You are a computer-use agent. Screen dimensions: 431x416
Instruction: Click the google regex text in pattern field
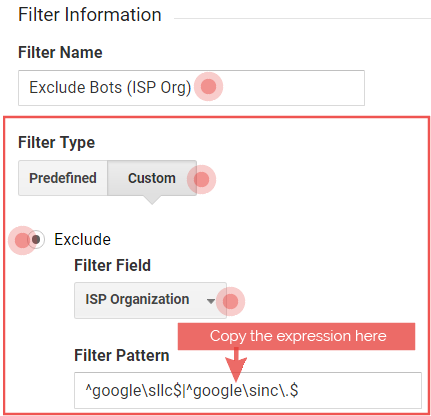(x=192, y=390)
